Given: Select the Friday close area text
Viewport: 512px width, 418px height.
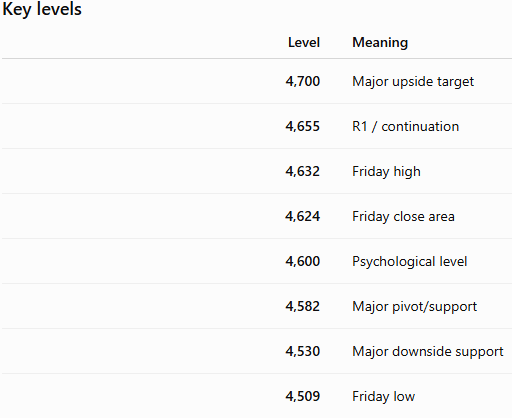Looking at the screenshot, I should click(x=403, y=217).
